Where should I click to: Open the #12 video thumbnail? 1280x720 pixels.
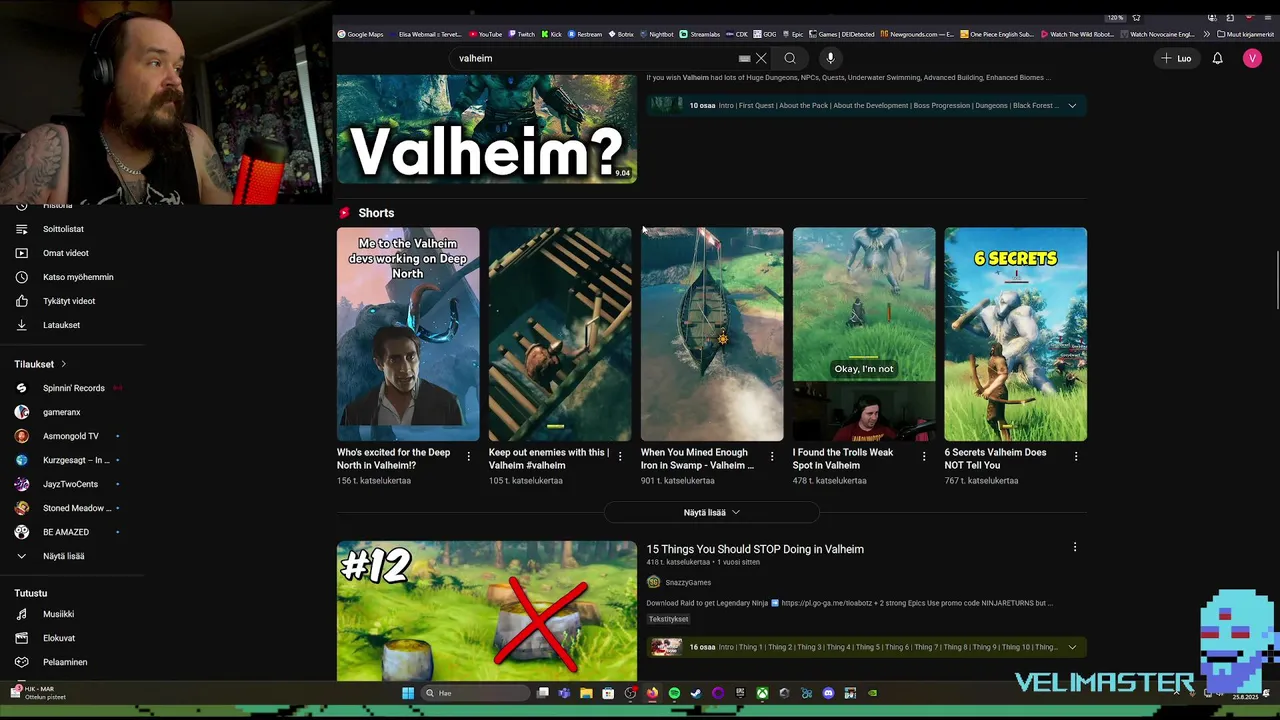(x=486, y=611)
